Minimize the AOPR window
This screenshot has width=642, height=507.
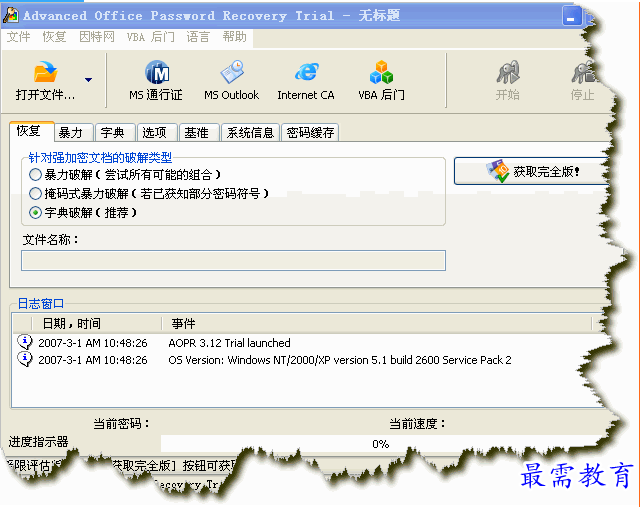[571, 16]
